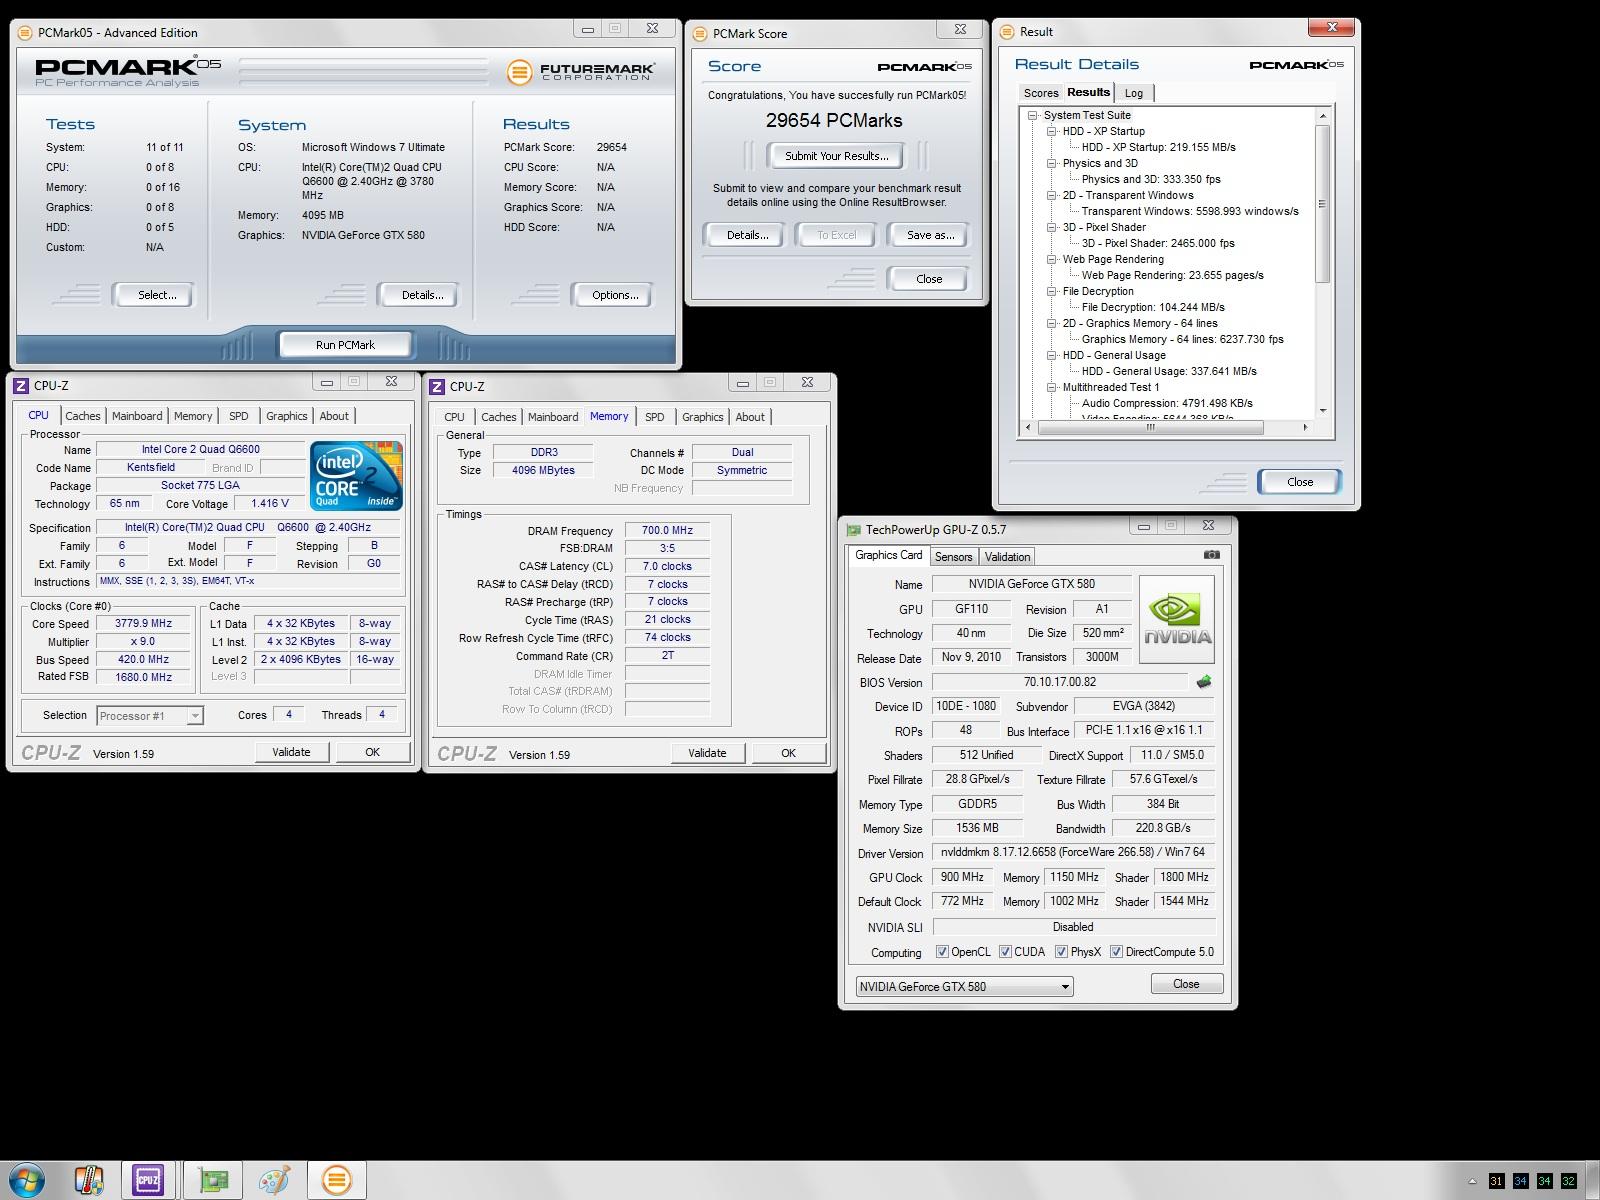The width and height of the screenshot is (1600, 1200).
Task: Click Save as... in PCMark Score
Action: point(930,235)
